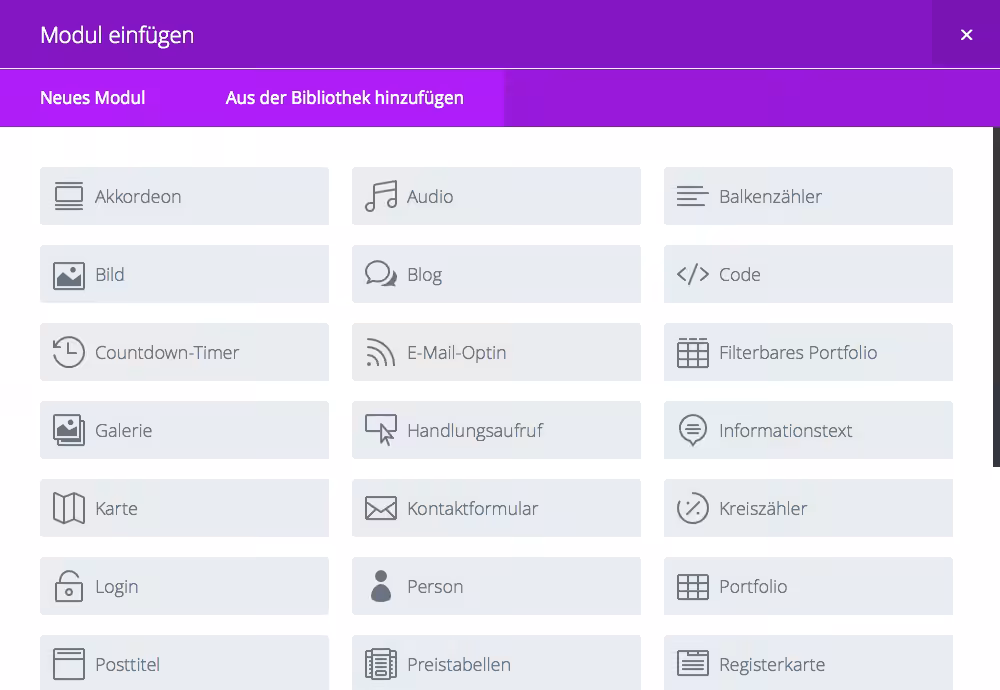
Task: Click the module list vertical scrollbar
Action: [x=996, y=297]
